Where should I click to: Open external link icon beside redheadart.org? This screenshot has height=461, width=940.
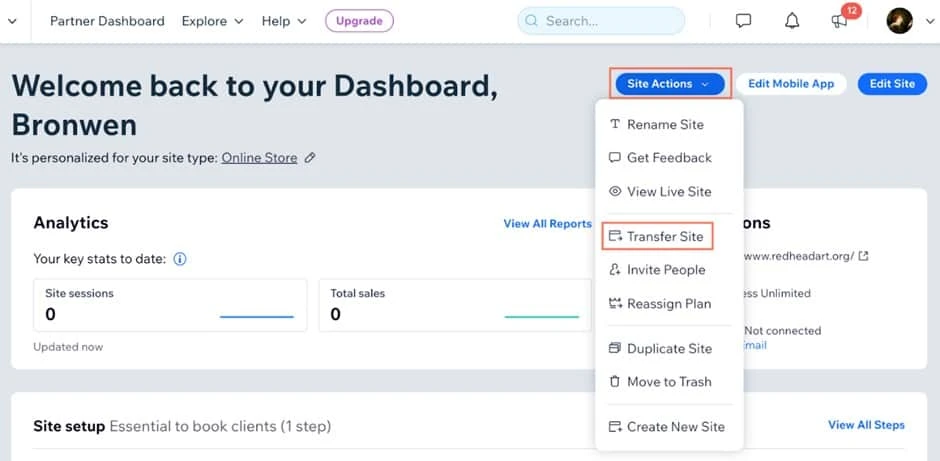click(864, 256)
